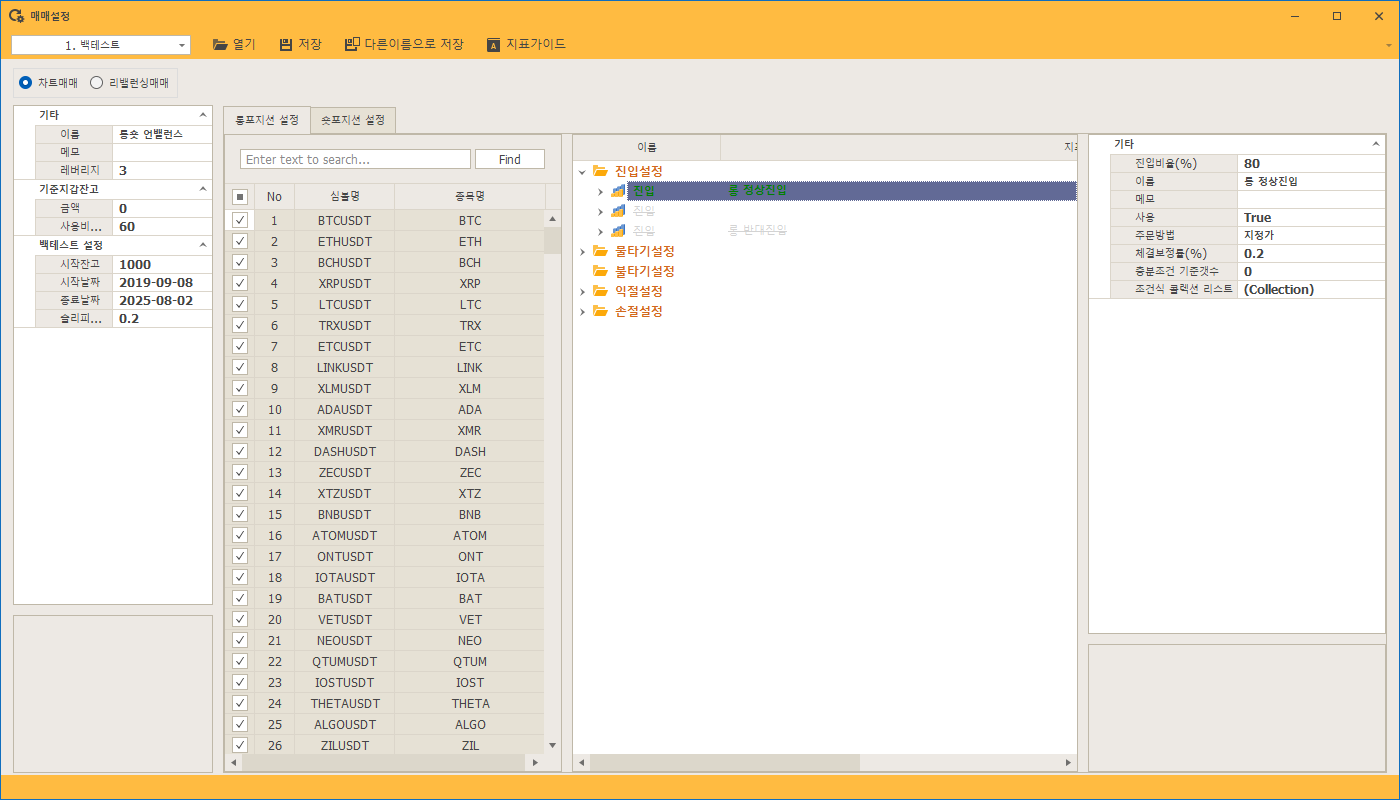Click the 물타기설정 folder icon
Image resolution: width=1400 pixels, height=800 pixels.
(x=600, y=251)
